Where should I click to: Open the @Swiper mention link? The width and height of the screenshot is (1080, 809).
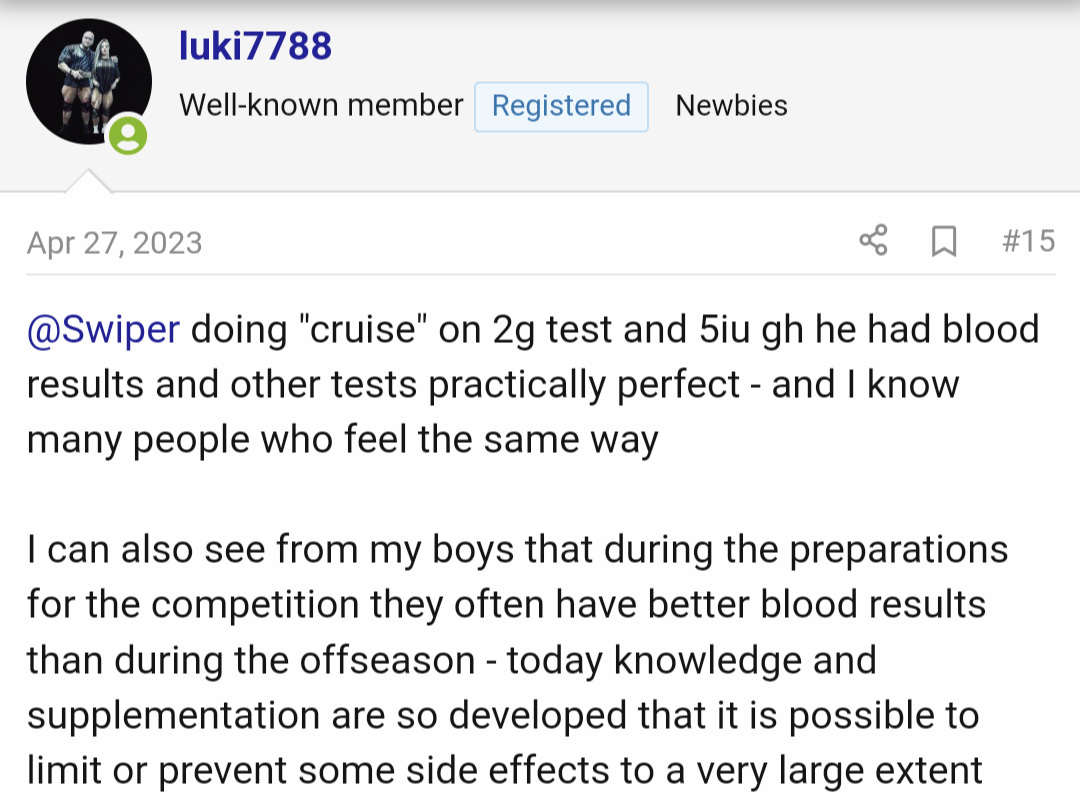[x=103, y=330]
